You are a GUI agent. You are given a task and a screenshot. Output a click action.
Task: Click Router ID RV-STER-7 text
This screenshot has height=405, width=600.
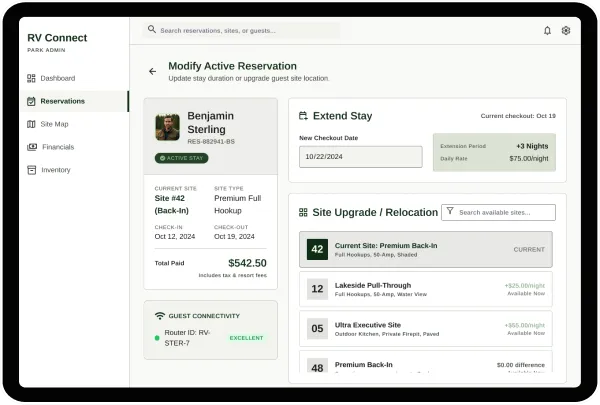(188, 338)
